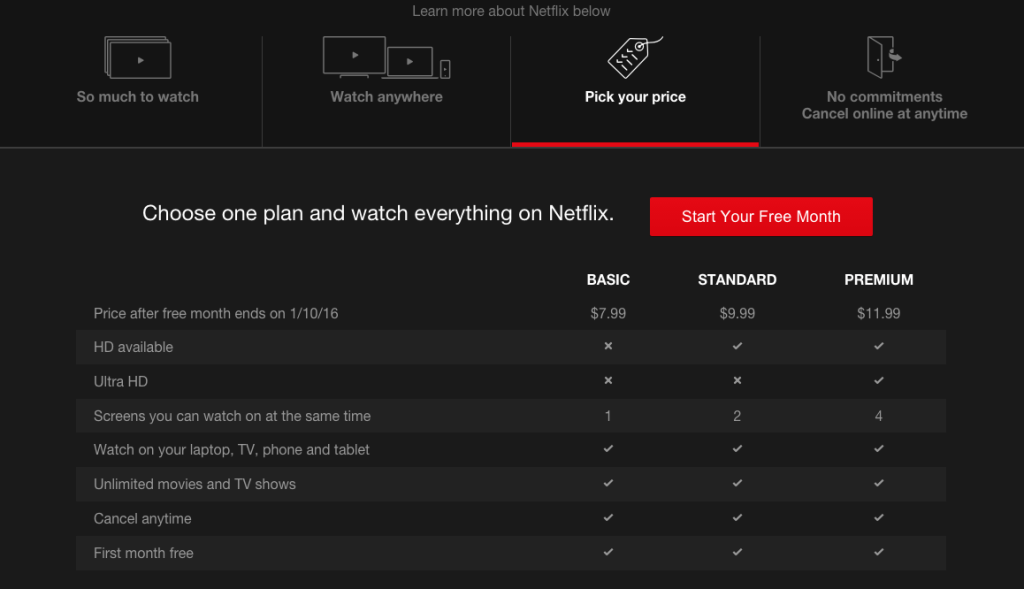Click the Premium plan Ultra HD checkmark

click(x=879, y=381)
